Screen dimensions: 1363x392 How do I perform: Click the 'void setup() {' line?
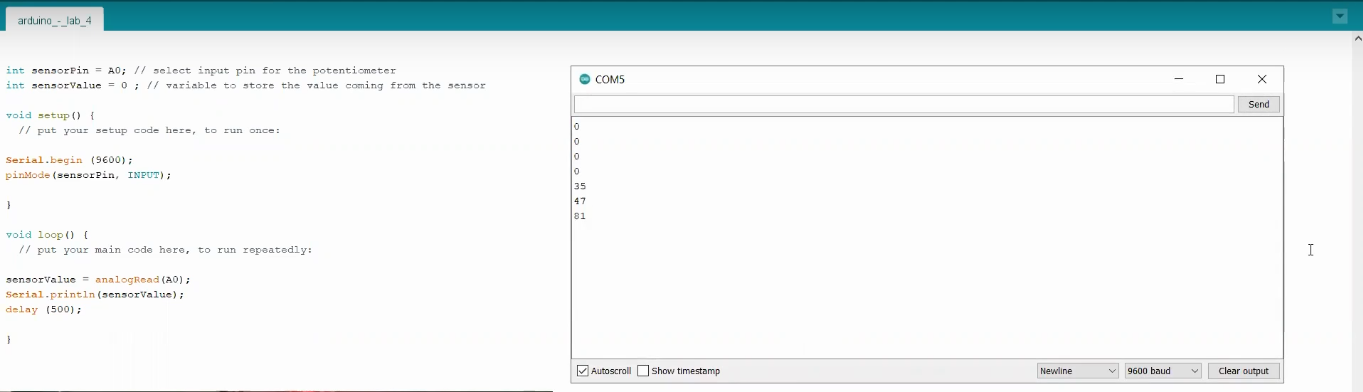[50, 116]
